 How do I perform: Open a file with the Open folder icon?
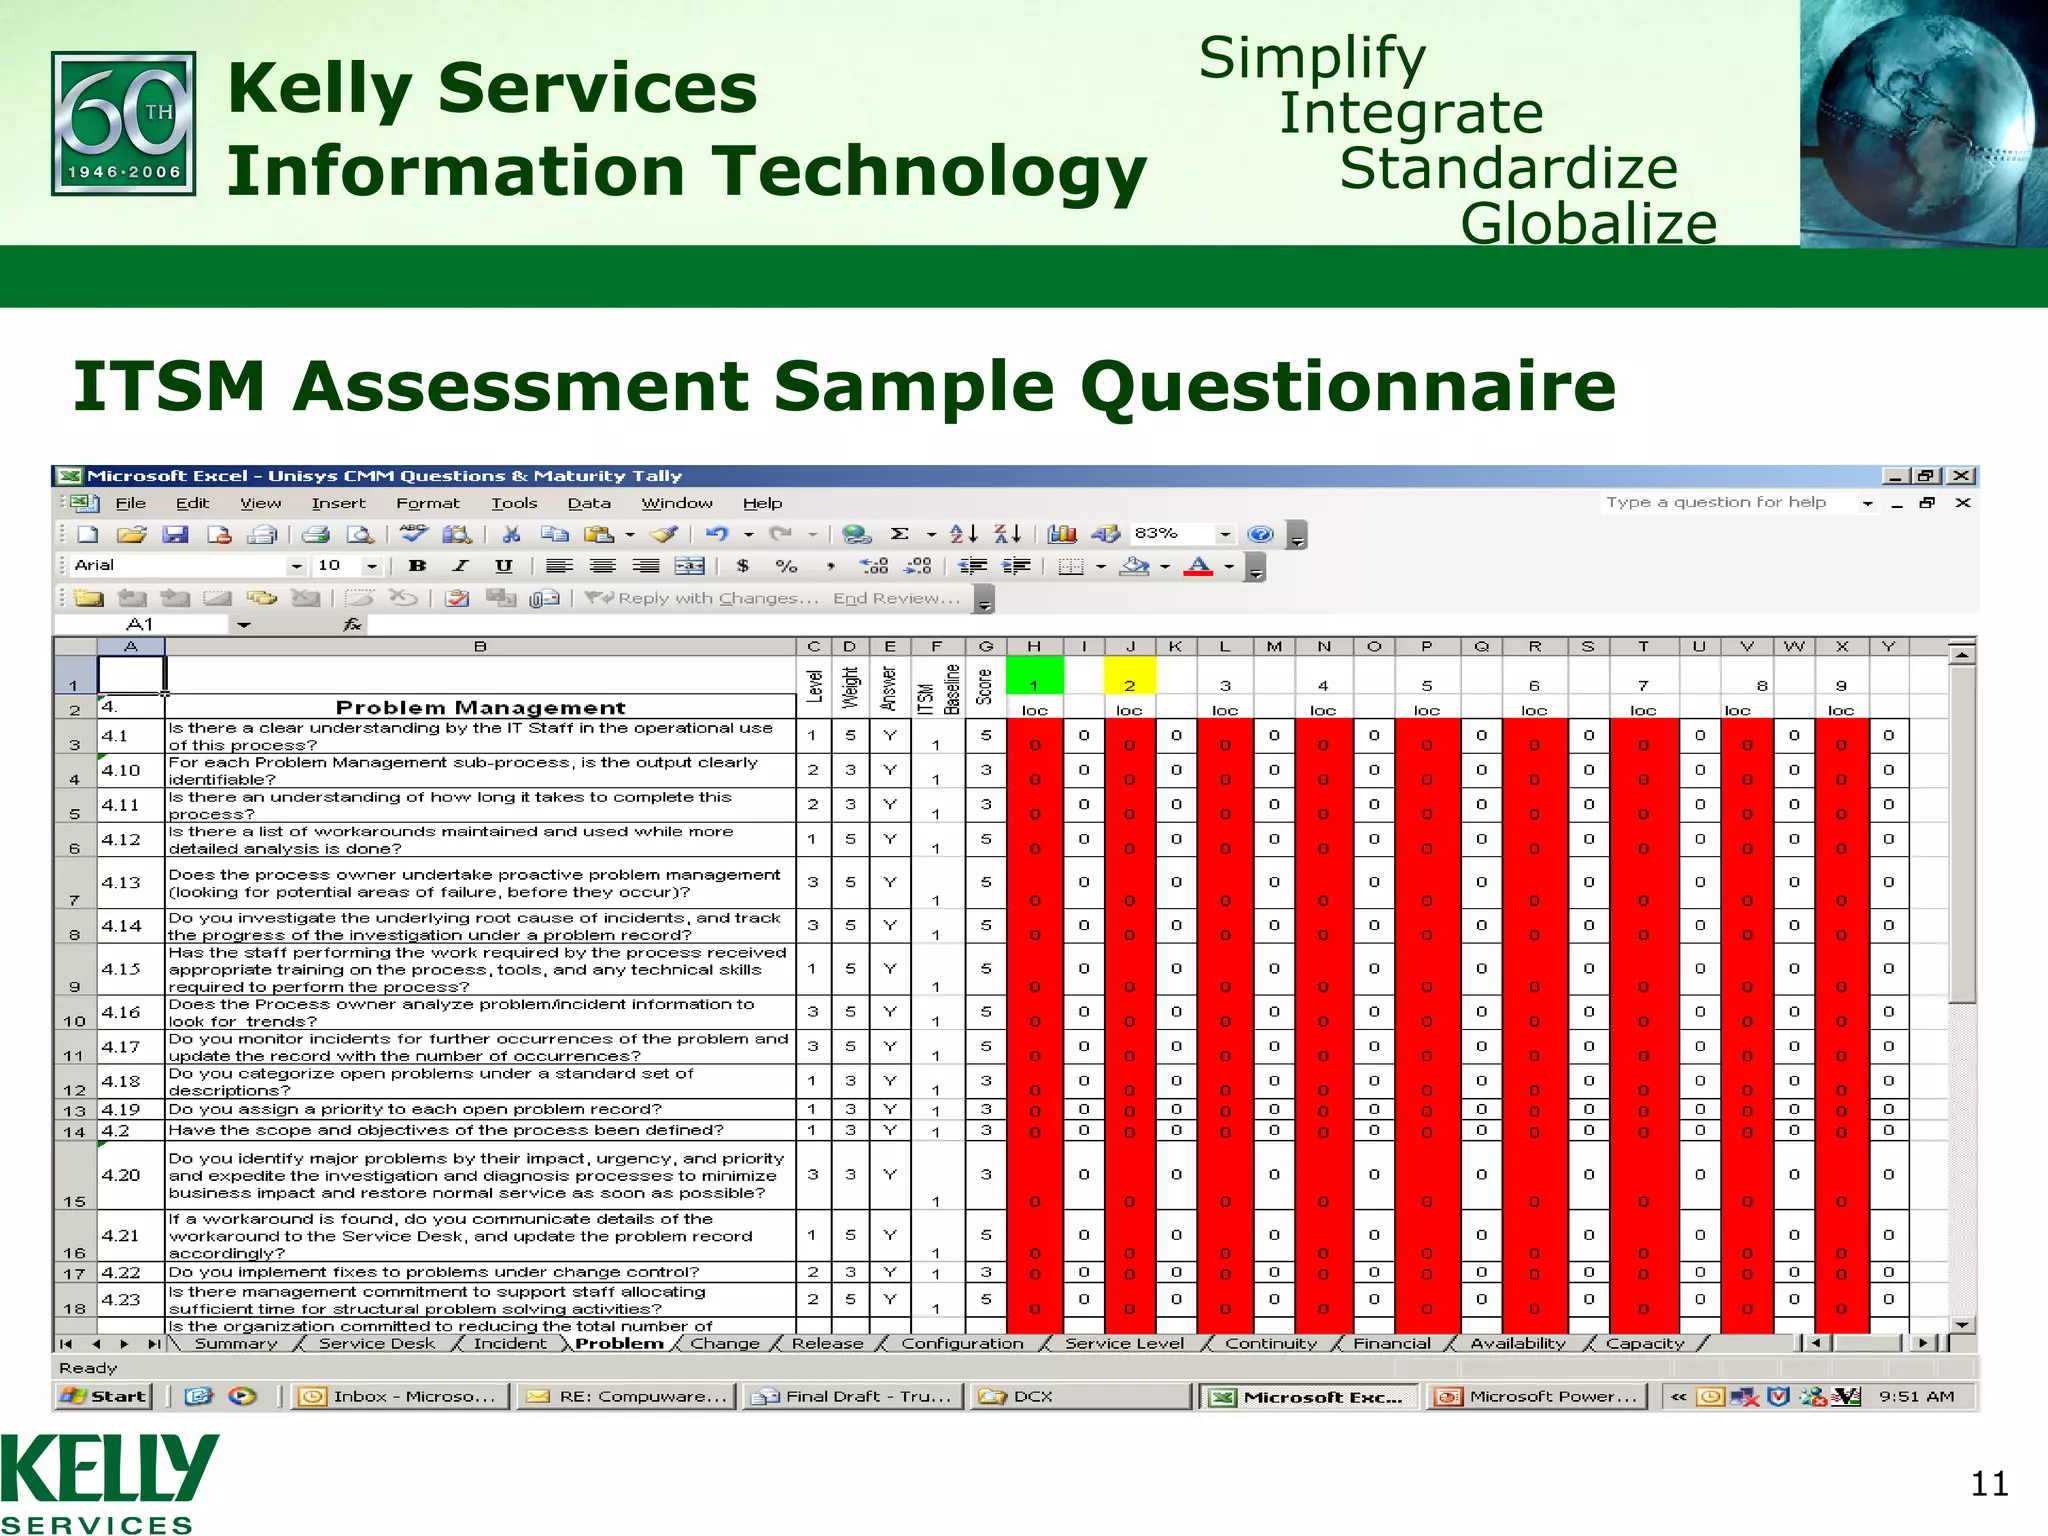pos(131,535)
